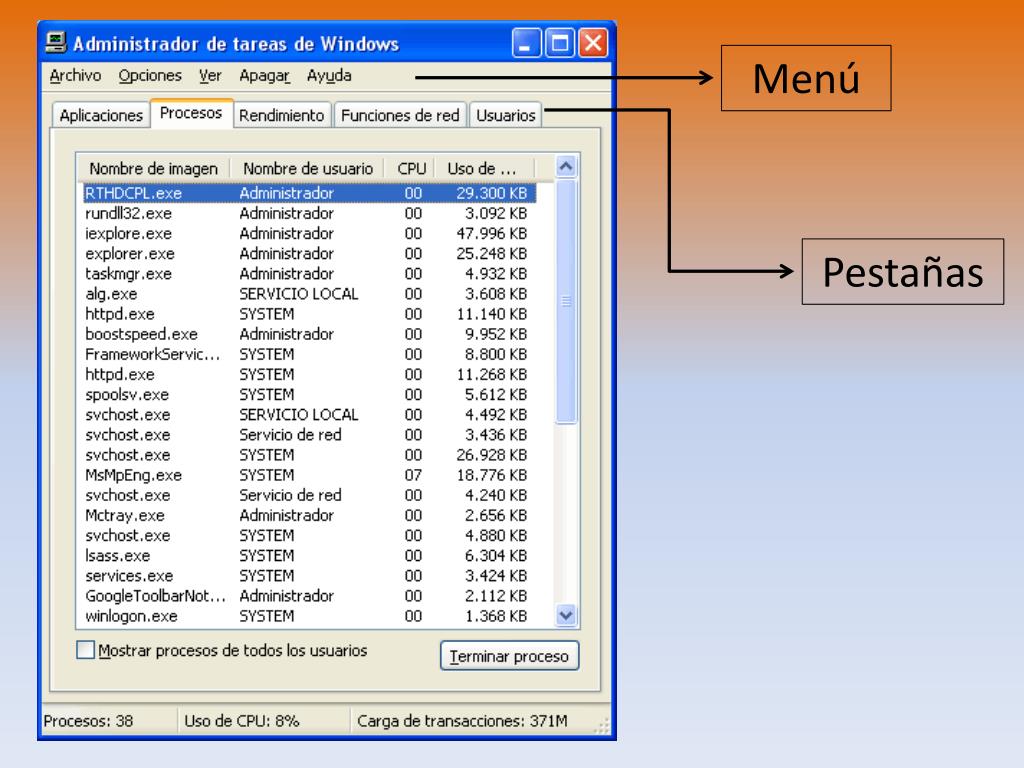Sort by CPU column header
The height and width of the screenshot is (768, 1024).
coord(411,168)
